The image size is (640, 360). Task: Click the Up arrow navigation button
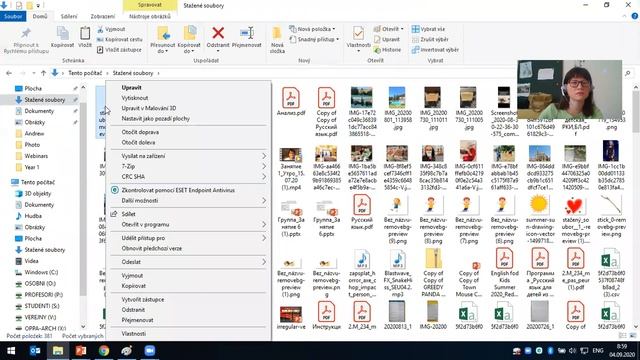coord(43,73)
